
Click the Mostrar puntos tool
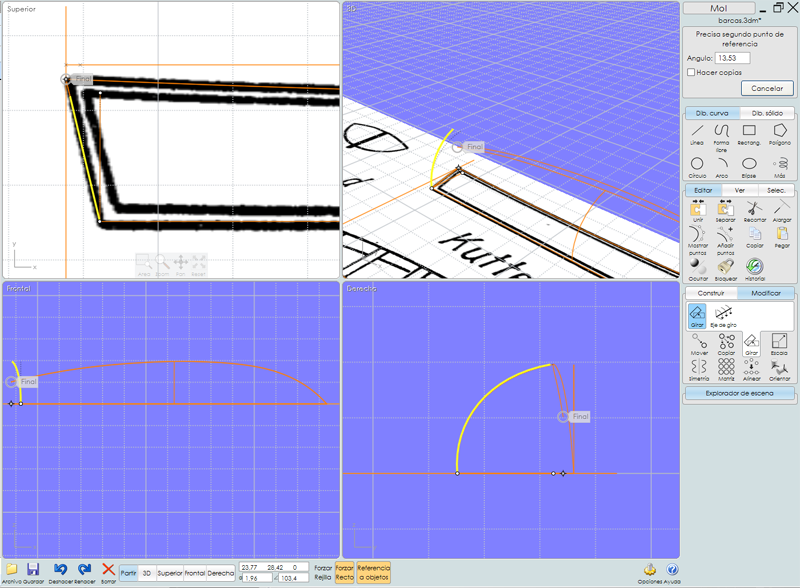[697, 240]
